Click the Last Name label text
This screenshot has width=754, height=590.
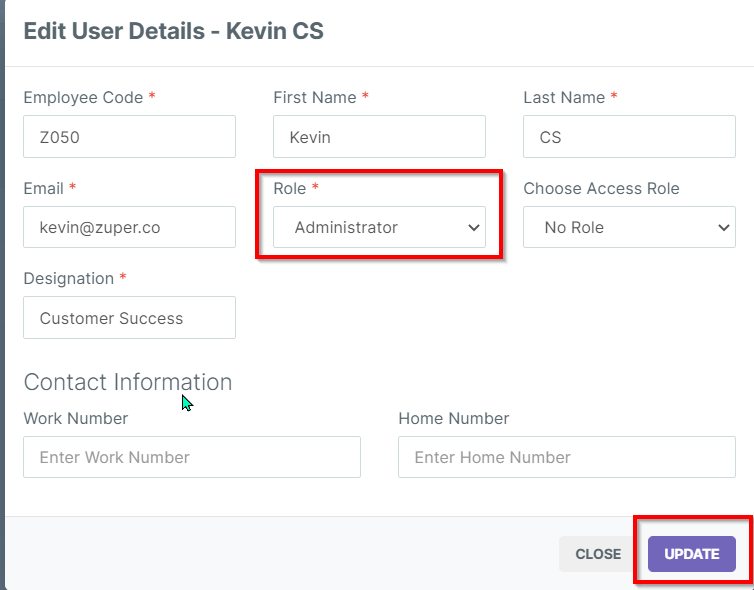coord(563,97)
